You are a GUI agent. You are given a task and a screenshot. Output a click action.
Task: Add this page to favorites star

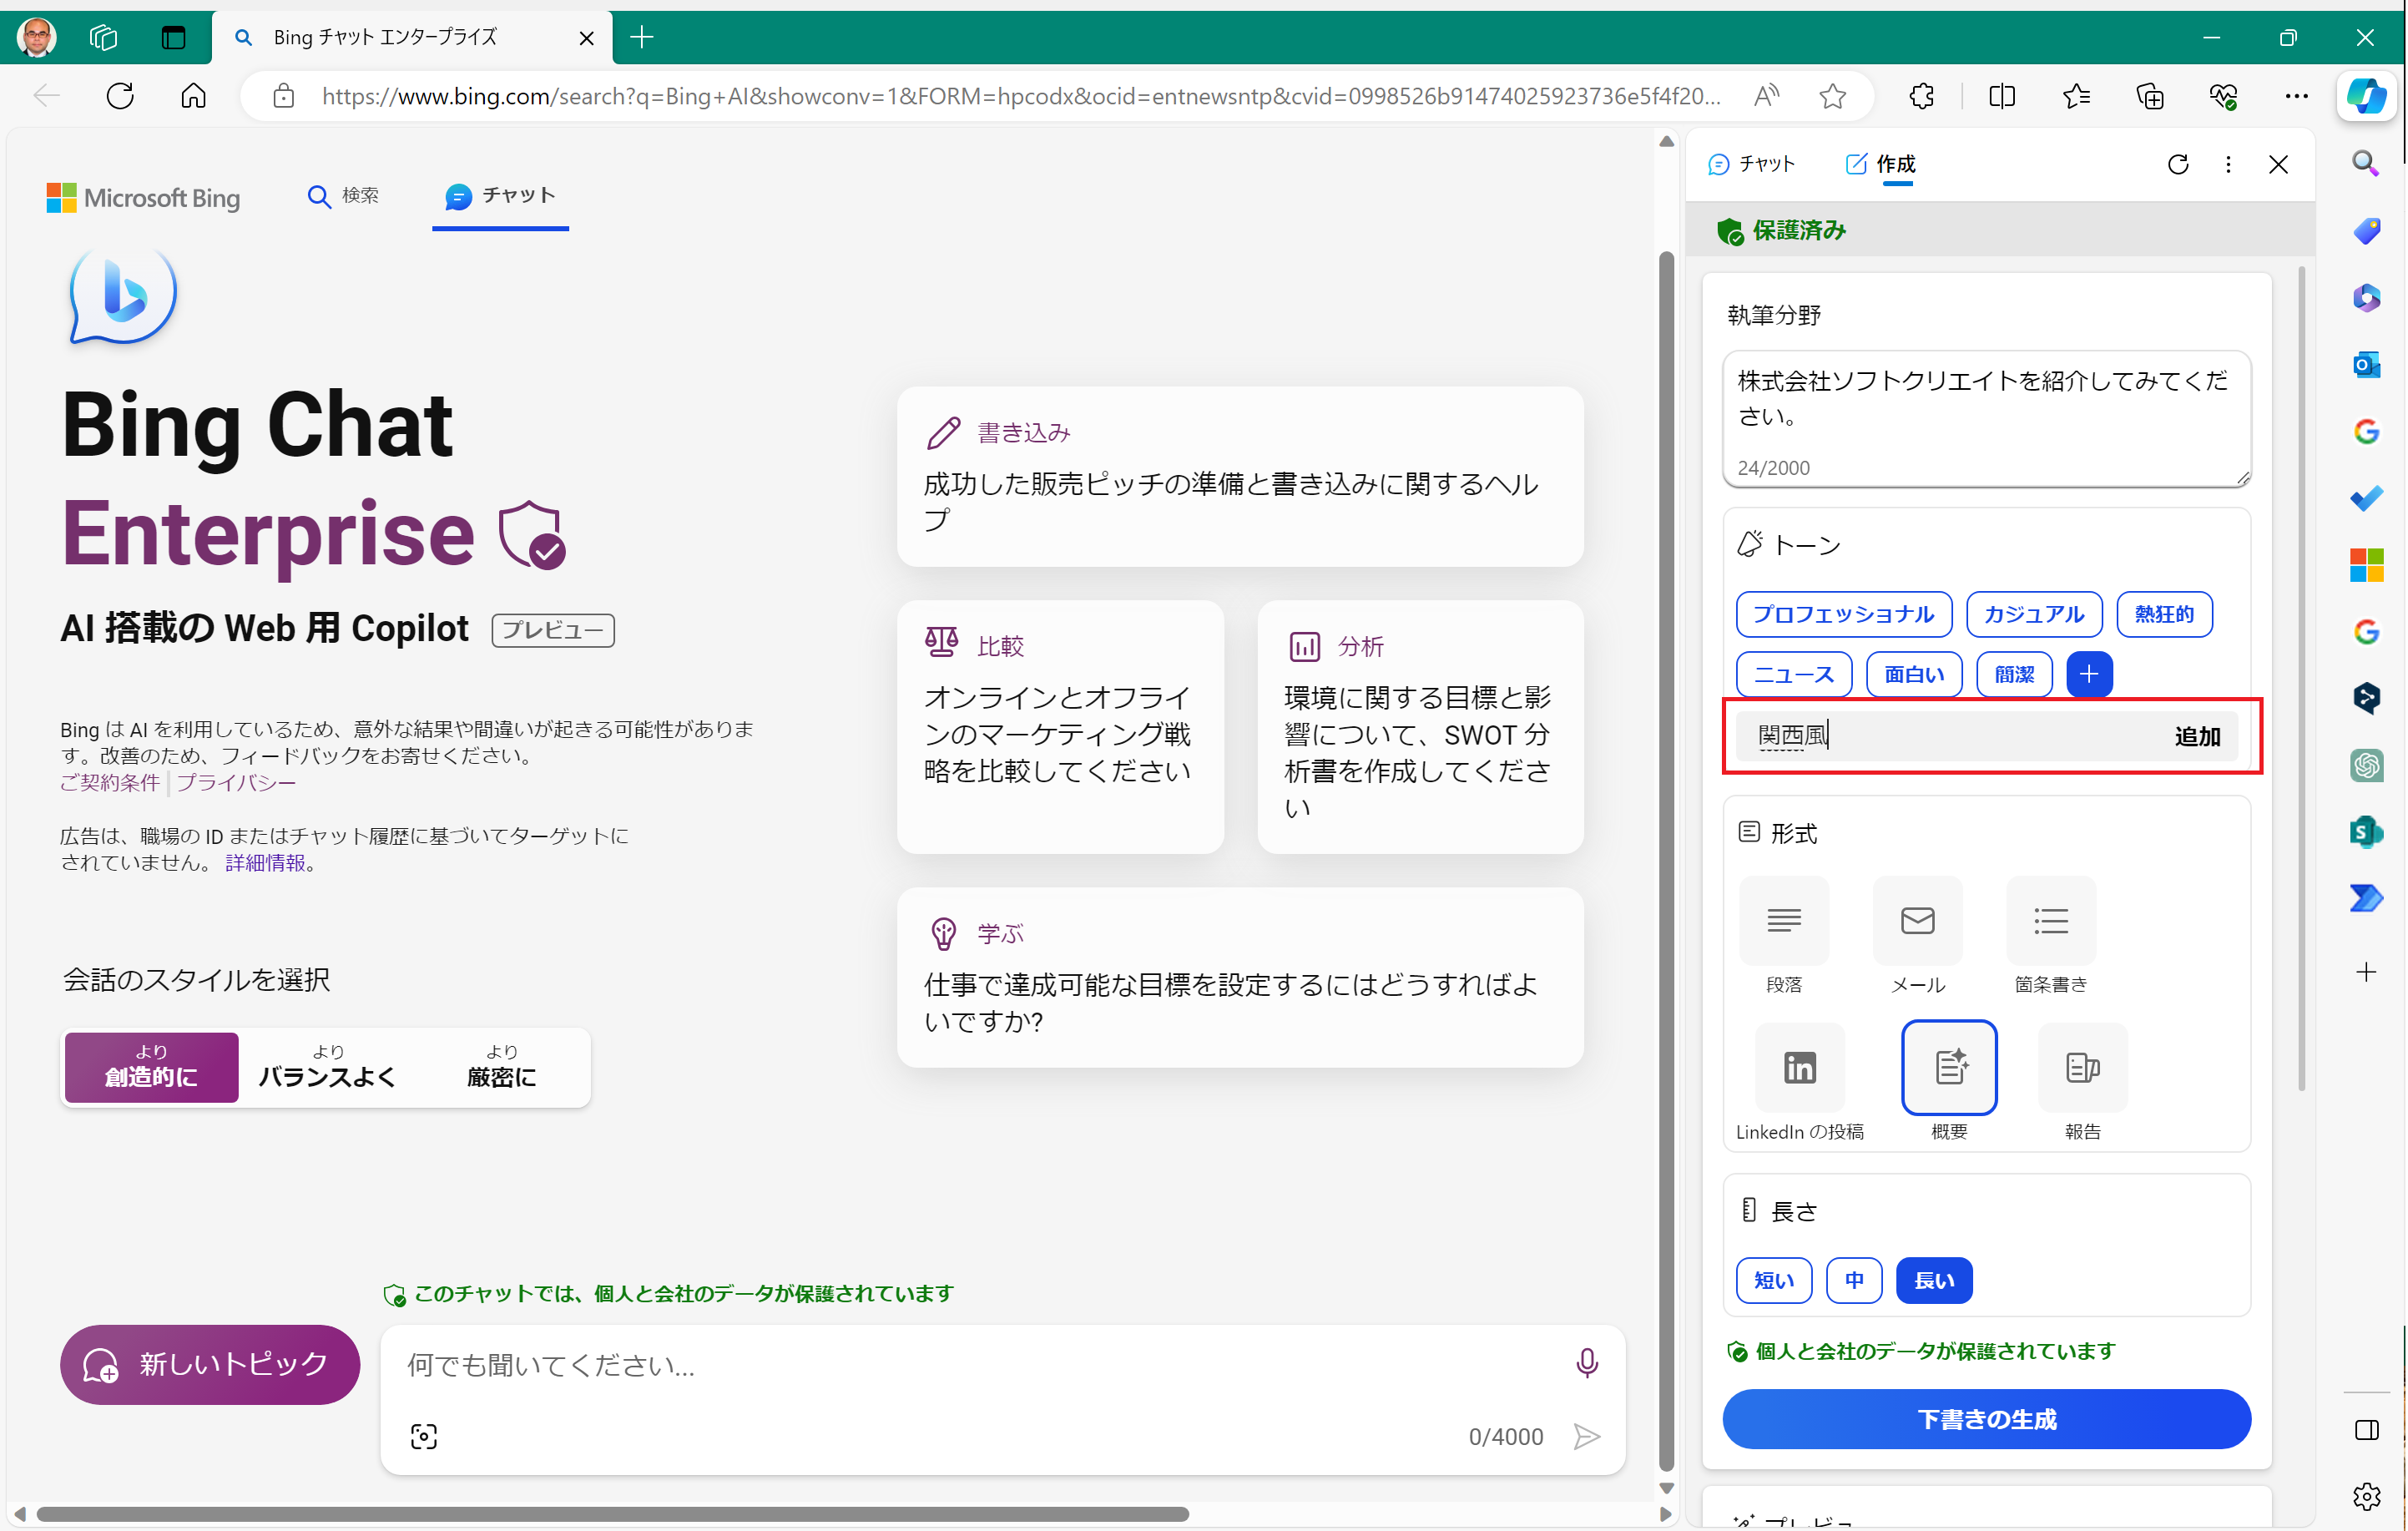(1832, 96)
